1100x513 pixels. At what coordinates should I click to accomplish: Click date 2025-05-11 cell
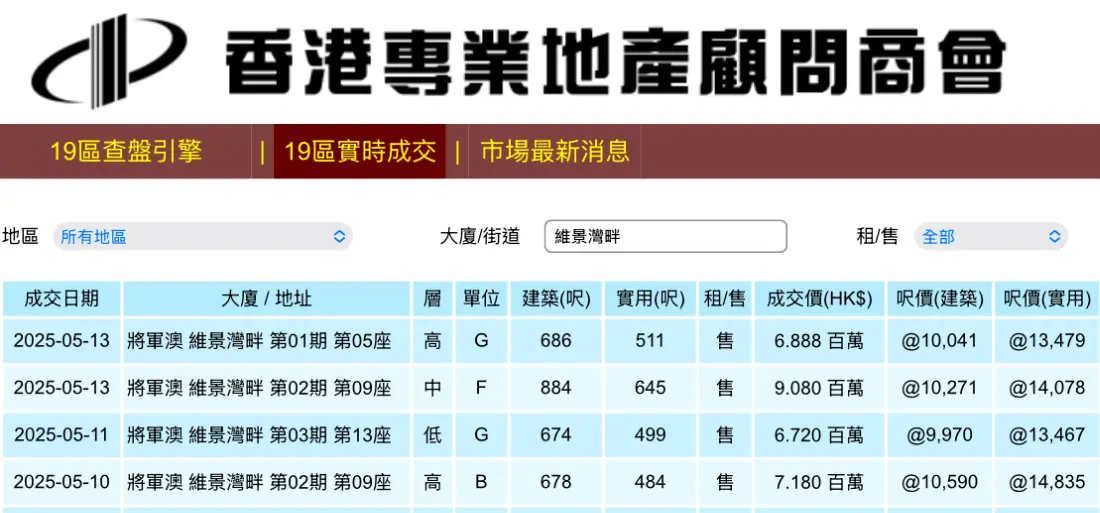coord(62,435)
